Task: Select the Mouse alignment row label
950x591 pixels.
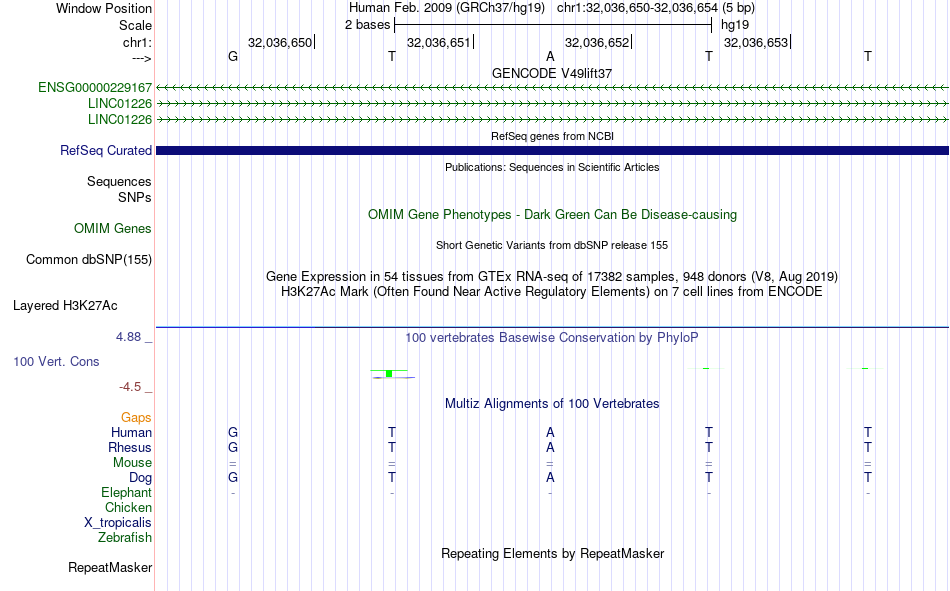Action: [132, 462]
